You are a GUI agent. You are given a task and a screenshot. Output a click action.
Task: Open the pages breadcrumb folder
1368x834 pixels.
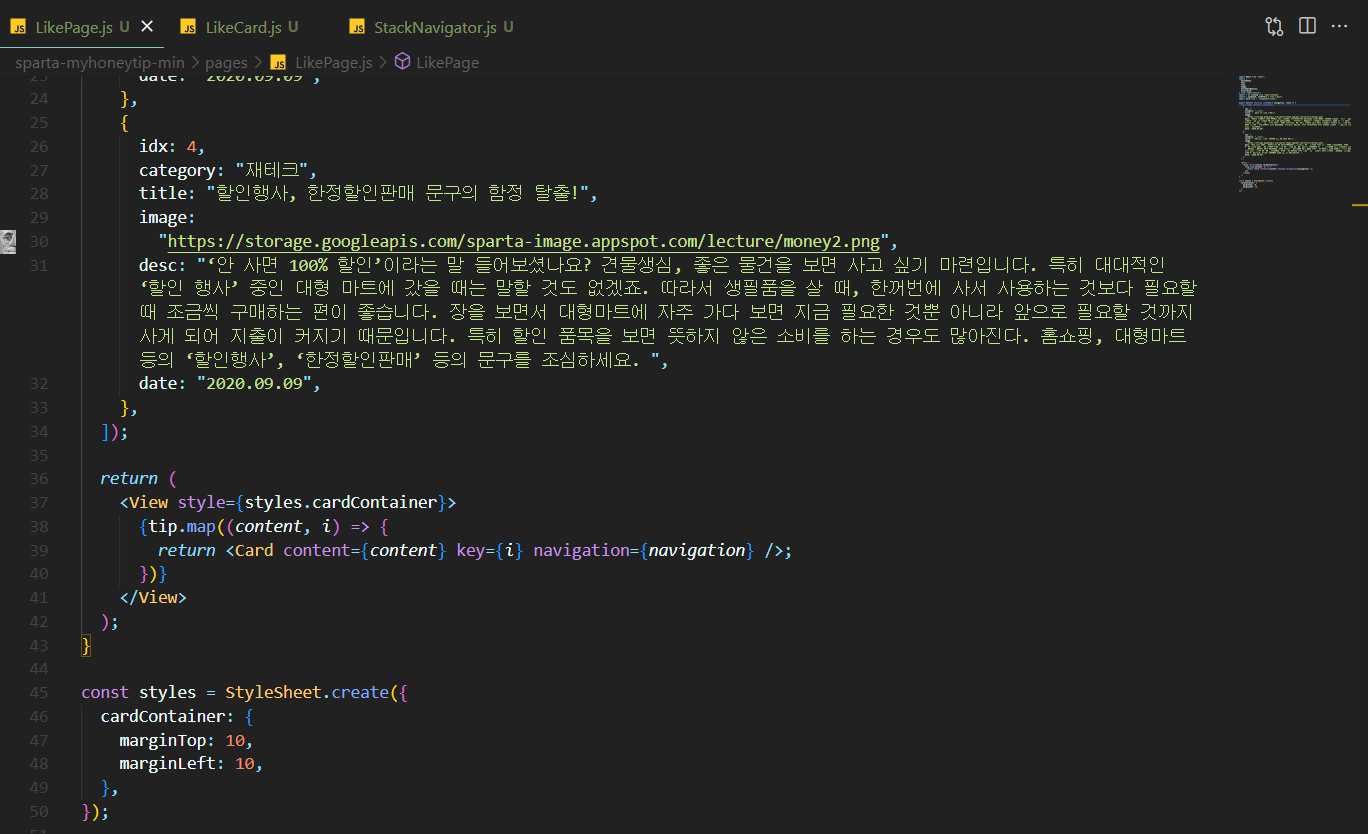[x=226, y=62]
